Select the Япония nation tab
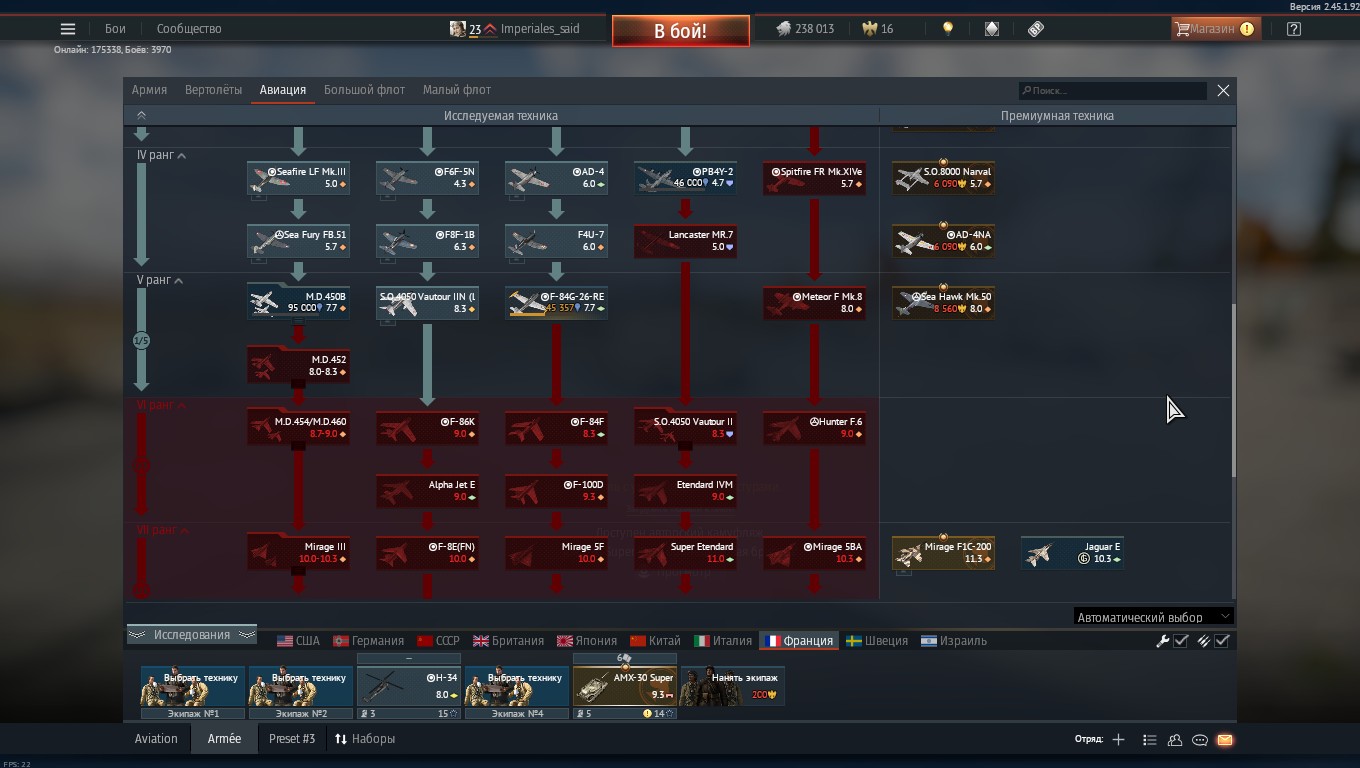 click(587, 641)
